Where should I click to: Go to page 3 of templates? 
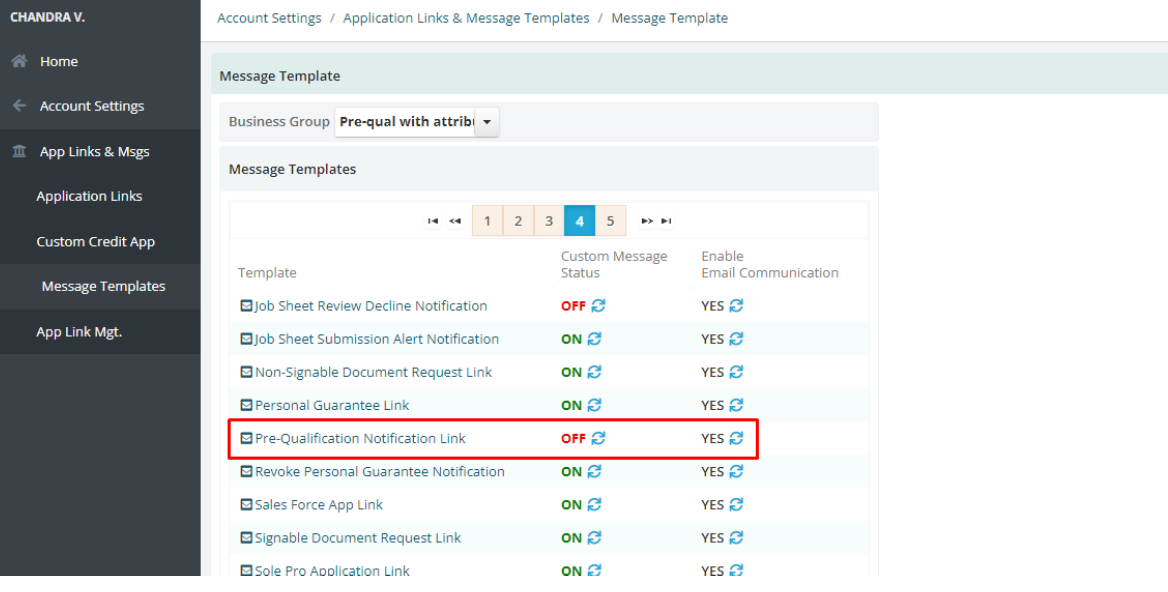pyautogui.click(x=549, y=221)
